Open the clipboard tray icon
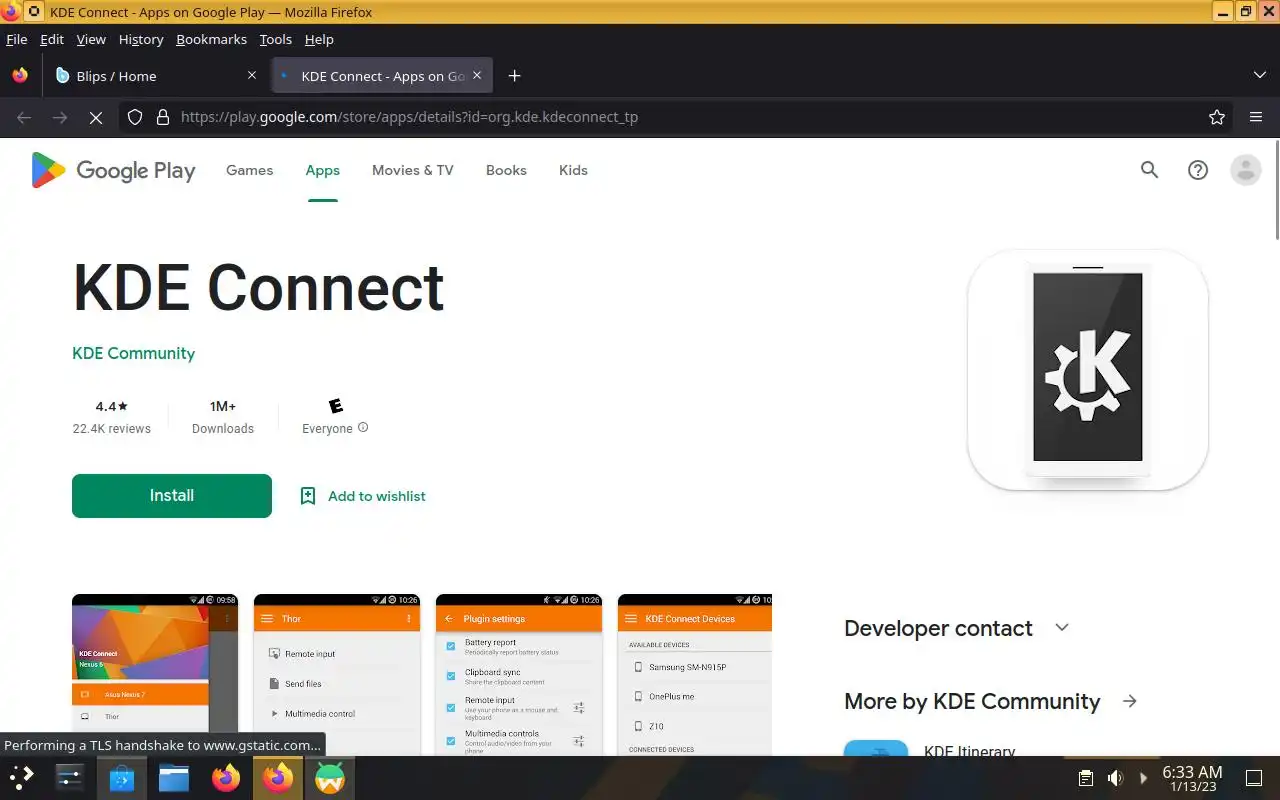 (1085, 778)
